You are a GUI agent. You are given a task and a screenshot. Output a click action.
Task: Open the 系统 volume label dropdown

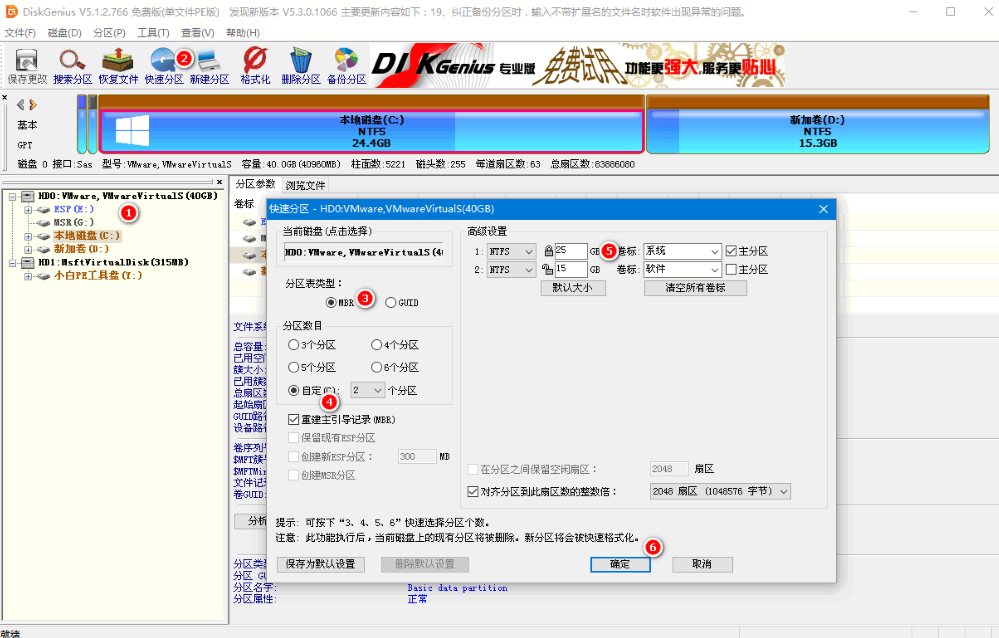(x=680, y=251)
